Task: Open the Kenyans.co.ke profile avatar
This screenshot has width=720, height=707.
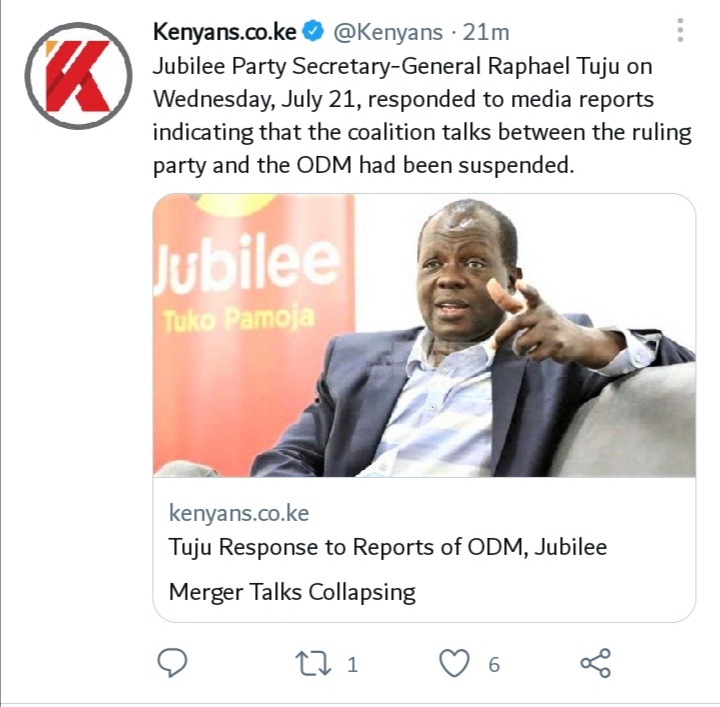Action: click(79, 76)
